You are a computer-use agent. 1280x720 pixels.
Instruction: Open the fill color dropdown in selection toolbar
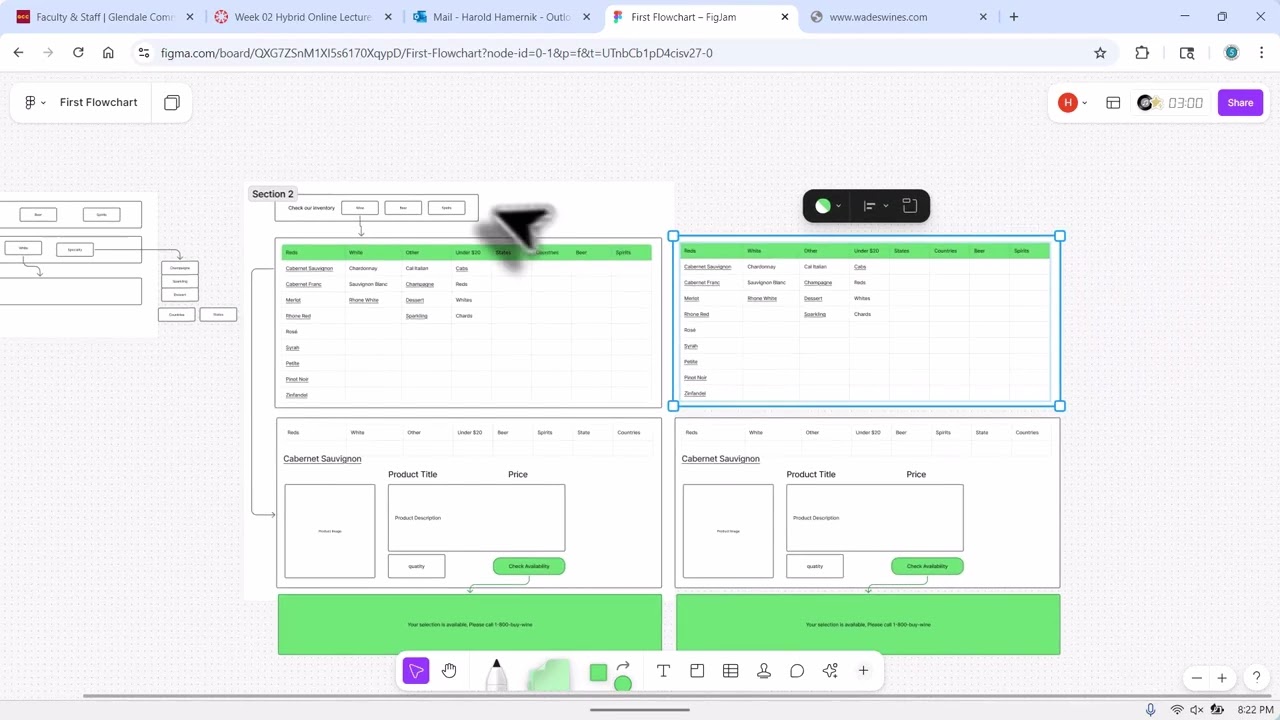(x=828, y=206)
